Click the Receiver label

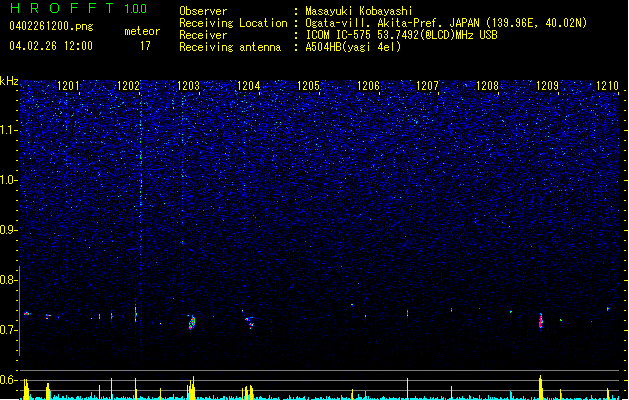pyautogui.click(x=203, y=35)
